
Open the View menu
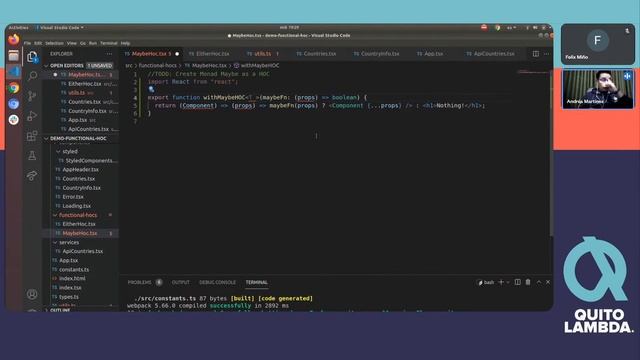coord(72,43)
